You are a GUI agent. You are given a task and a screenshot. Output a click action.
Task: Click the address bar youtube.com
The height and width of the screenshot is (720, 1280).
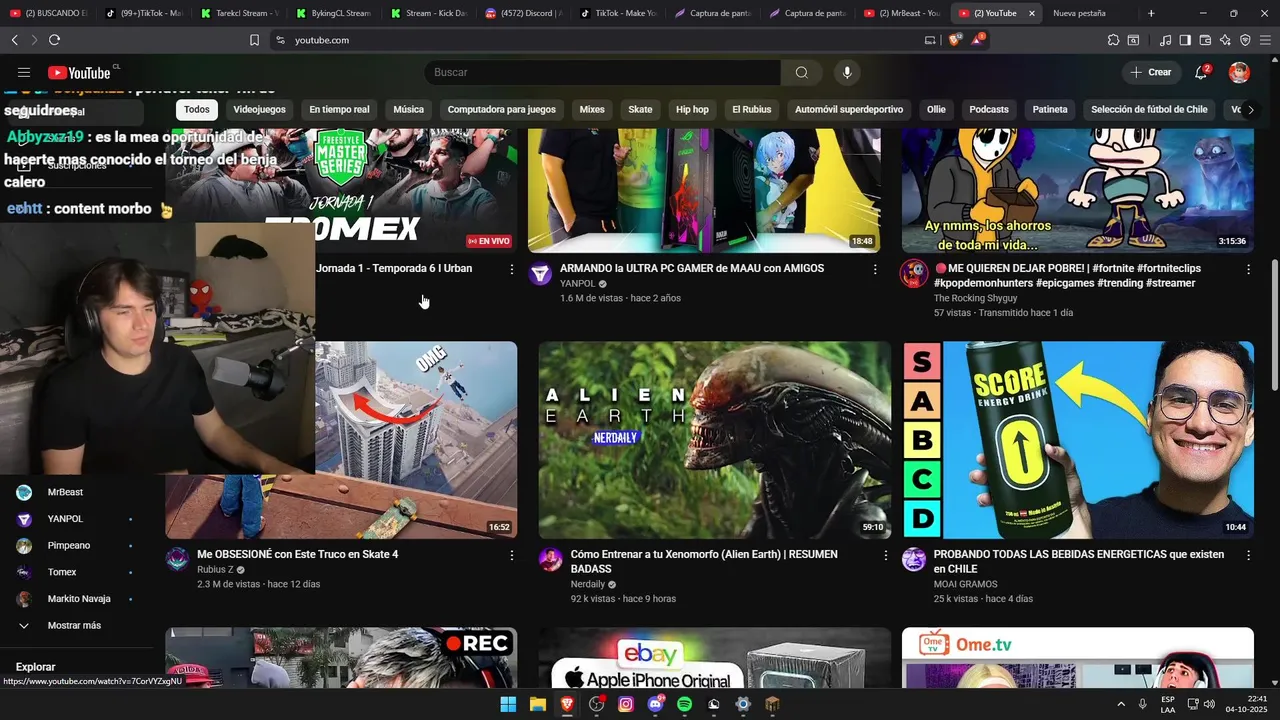tap(600, 40)
